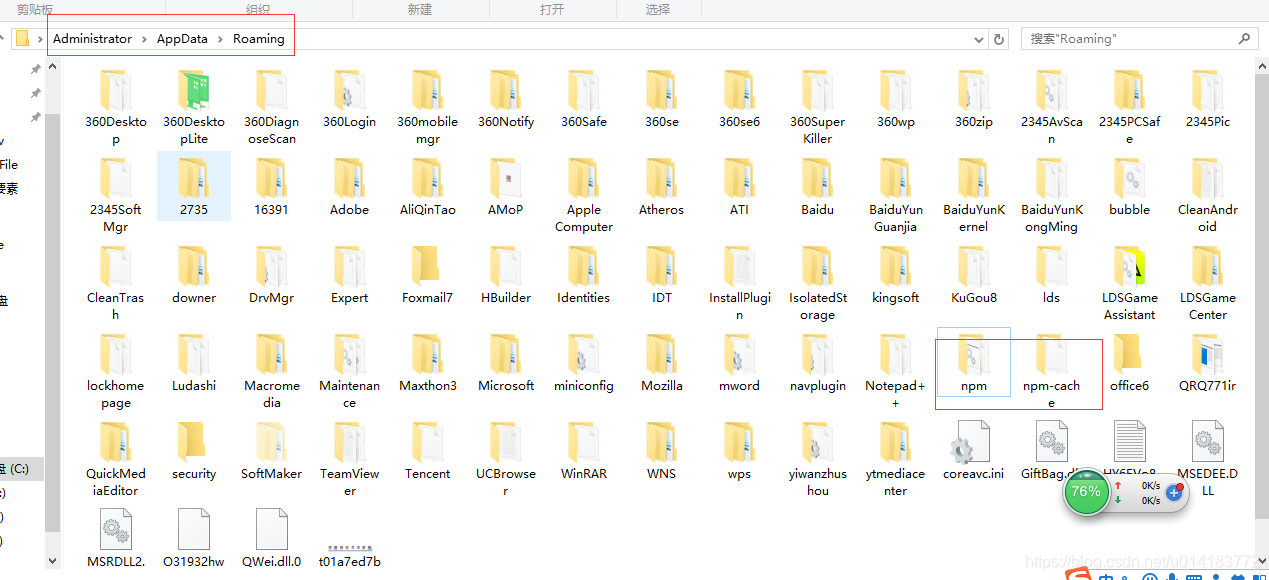Click the Sogou input method tray icon

coord(1078,574)
